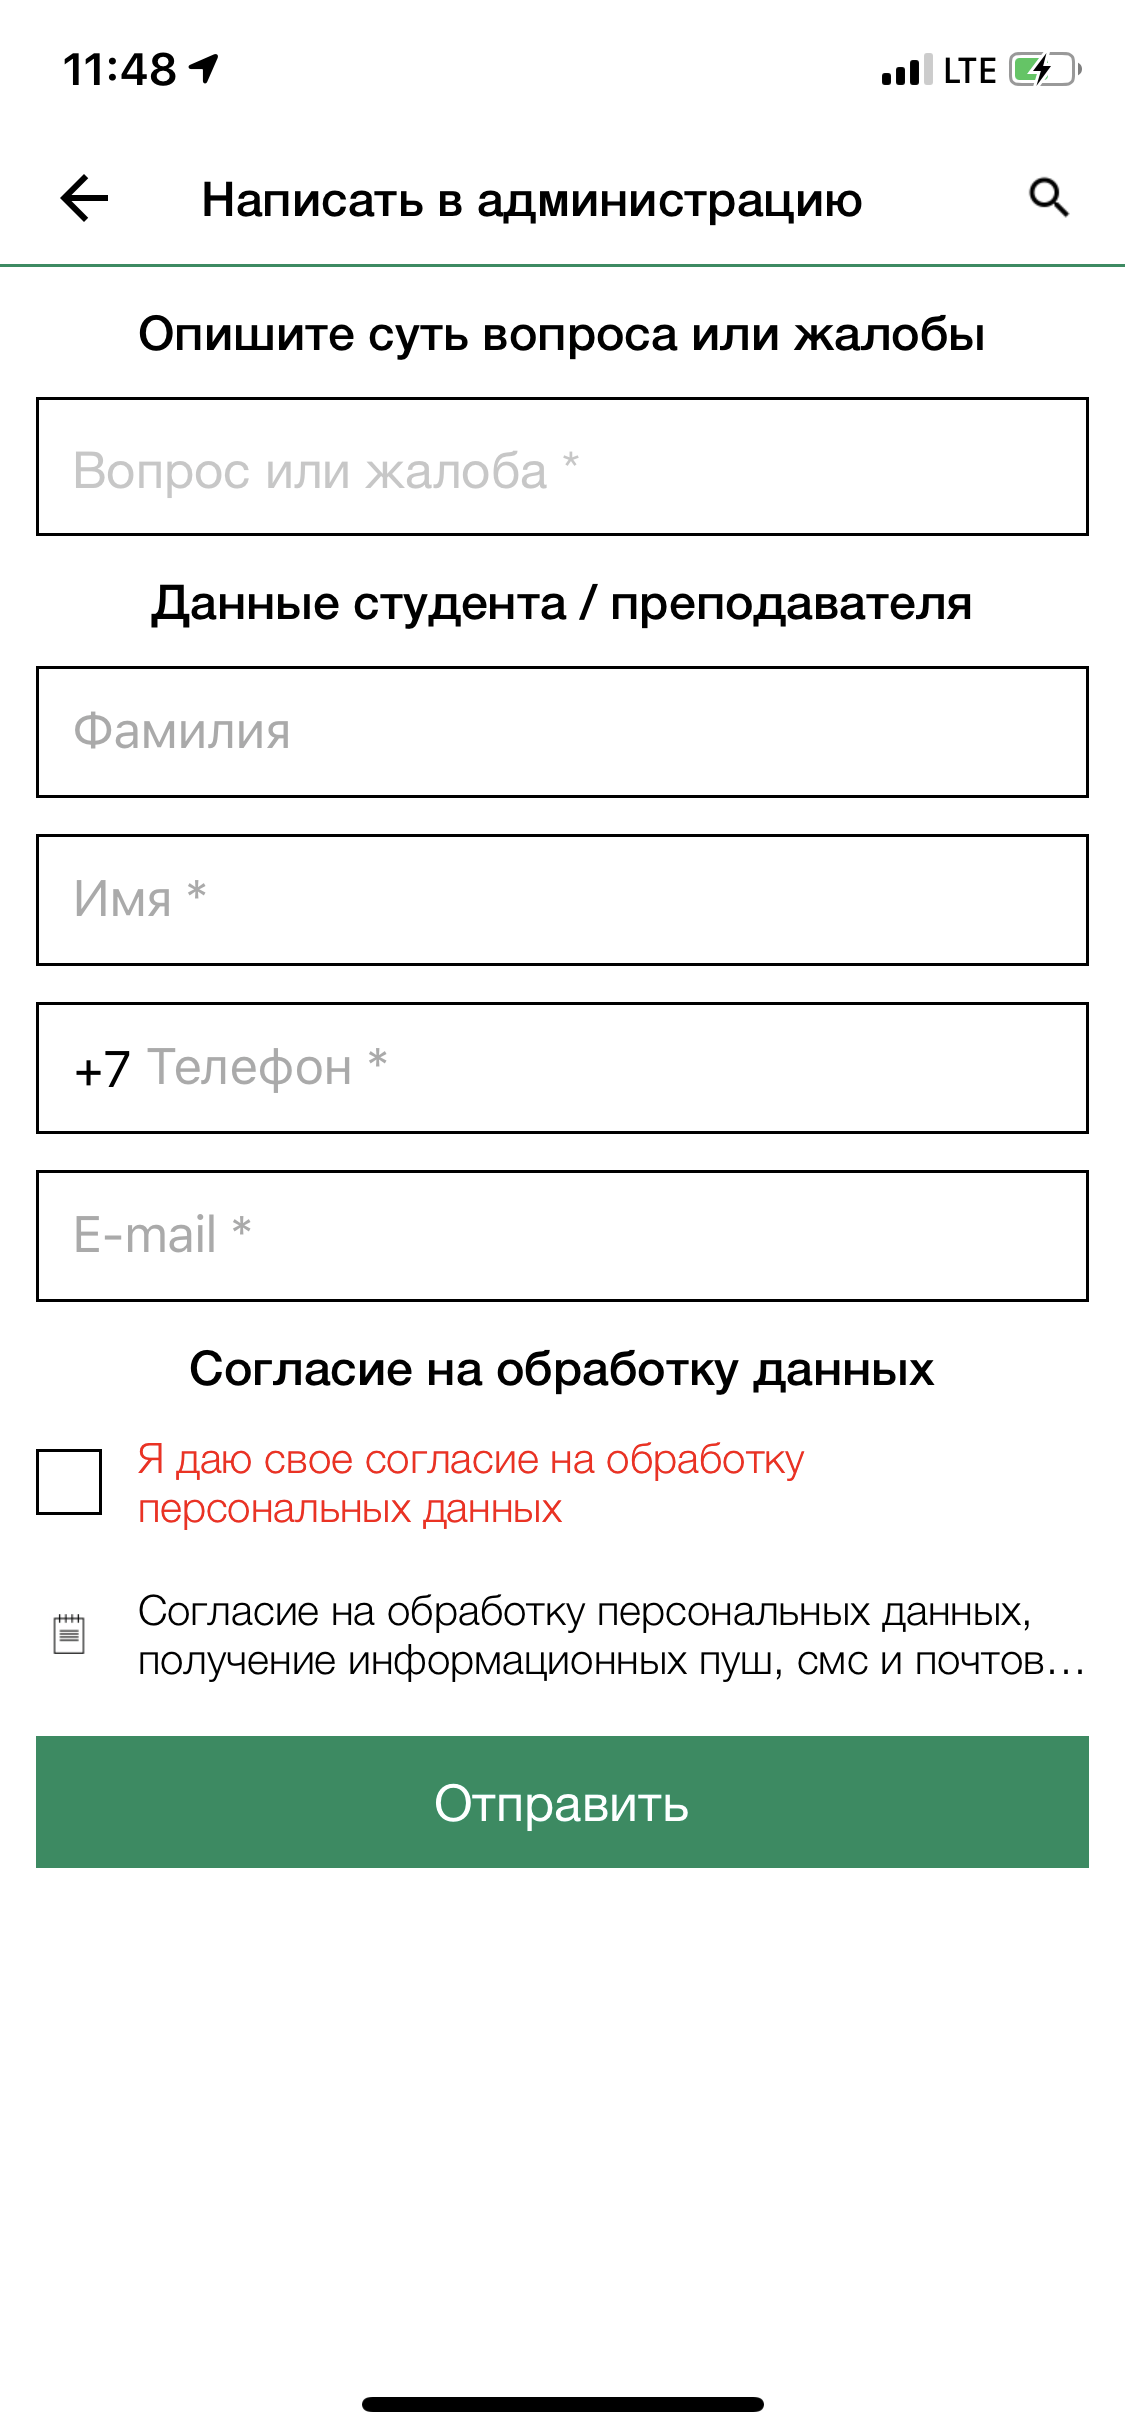1125x2436 pixels.
Task: Tap the 'Написать в администрацию' page title
Action: (x=532, y=199)
